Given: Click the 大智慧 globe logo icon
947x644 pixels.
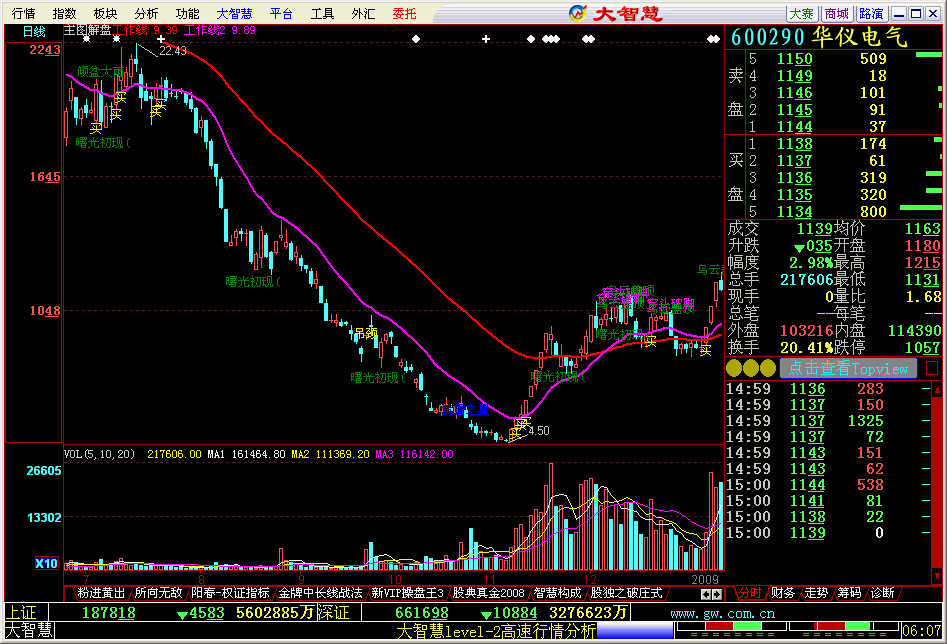Looking at the screenshot, I should point(577,13).
